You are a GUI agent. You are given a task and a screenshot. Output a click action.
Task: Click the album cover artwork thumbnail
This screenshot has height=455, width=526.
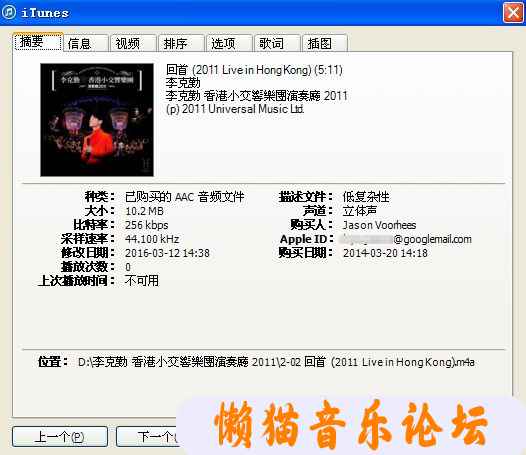coord(97,120)
